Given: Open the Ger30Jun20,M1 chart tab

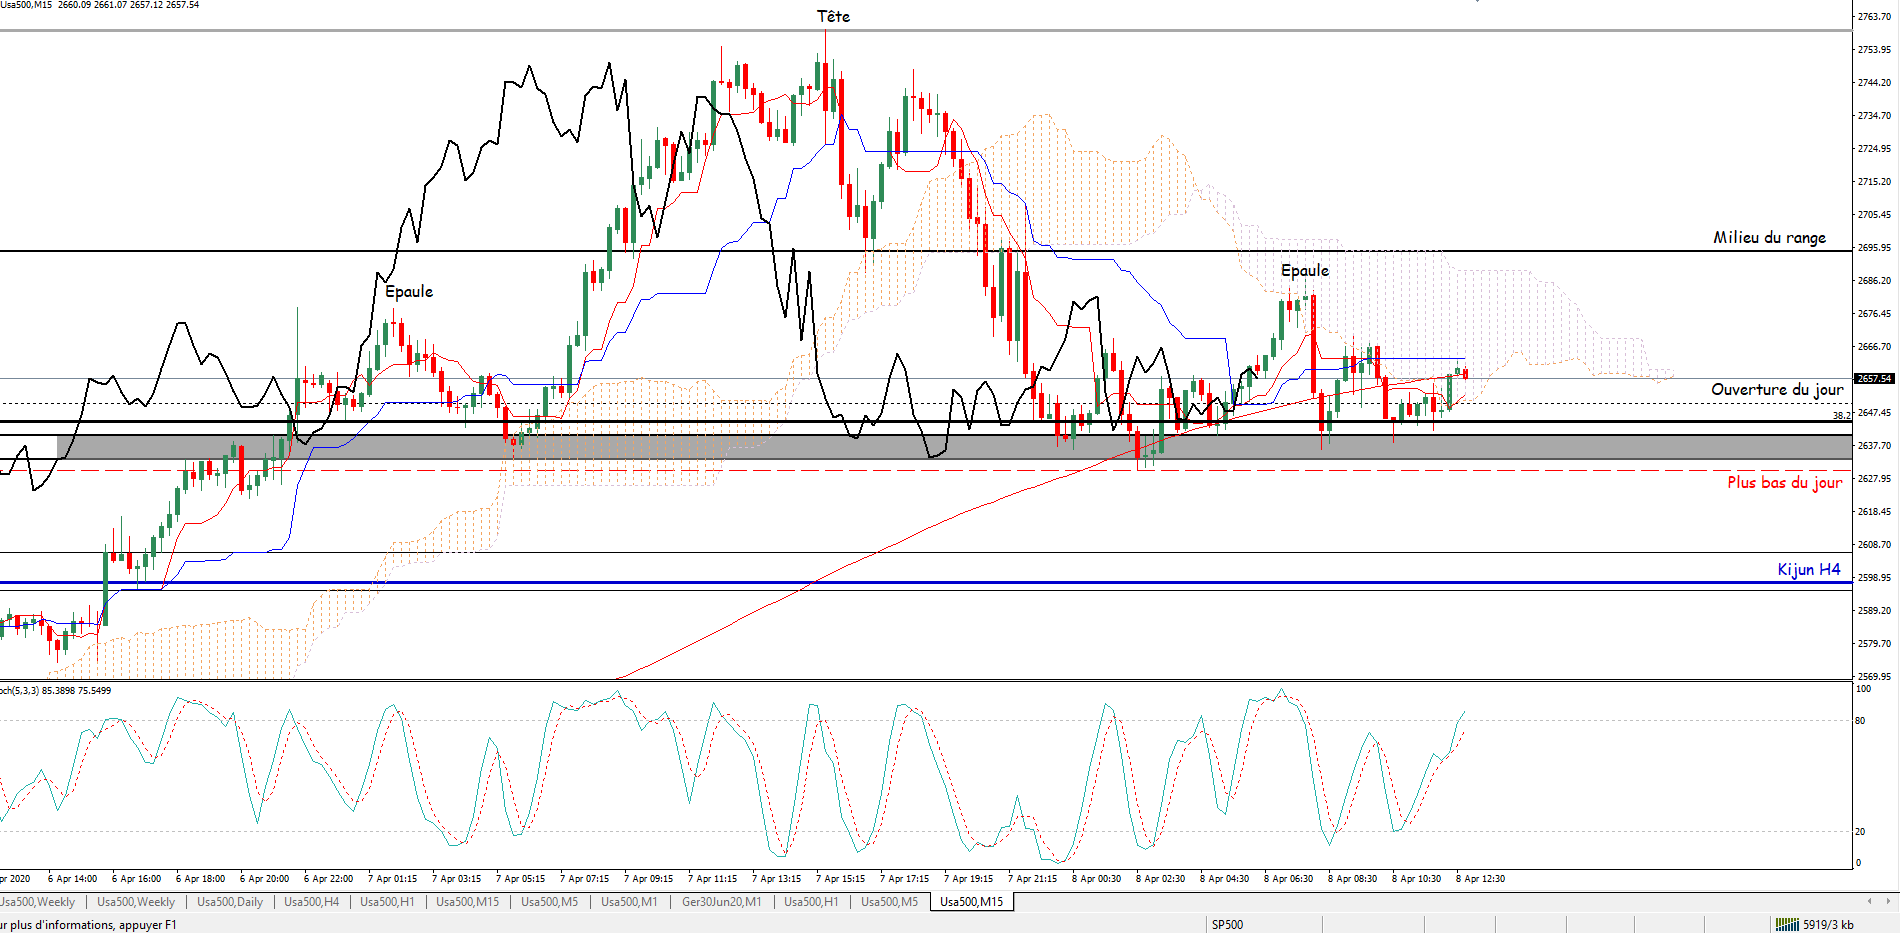Looking at the screenshot, I should [x=721, y=902].
